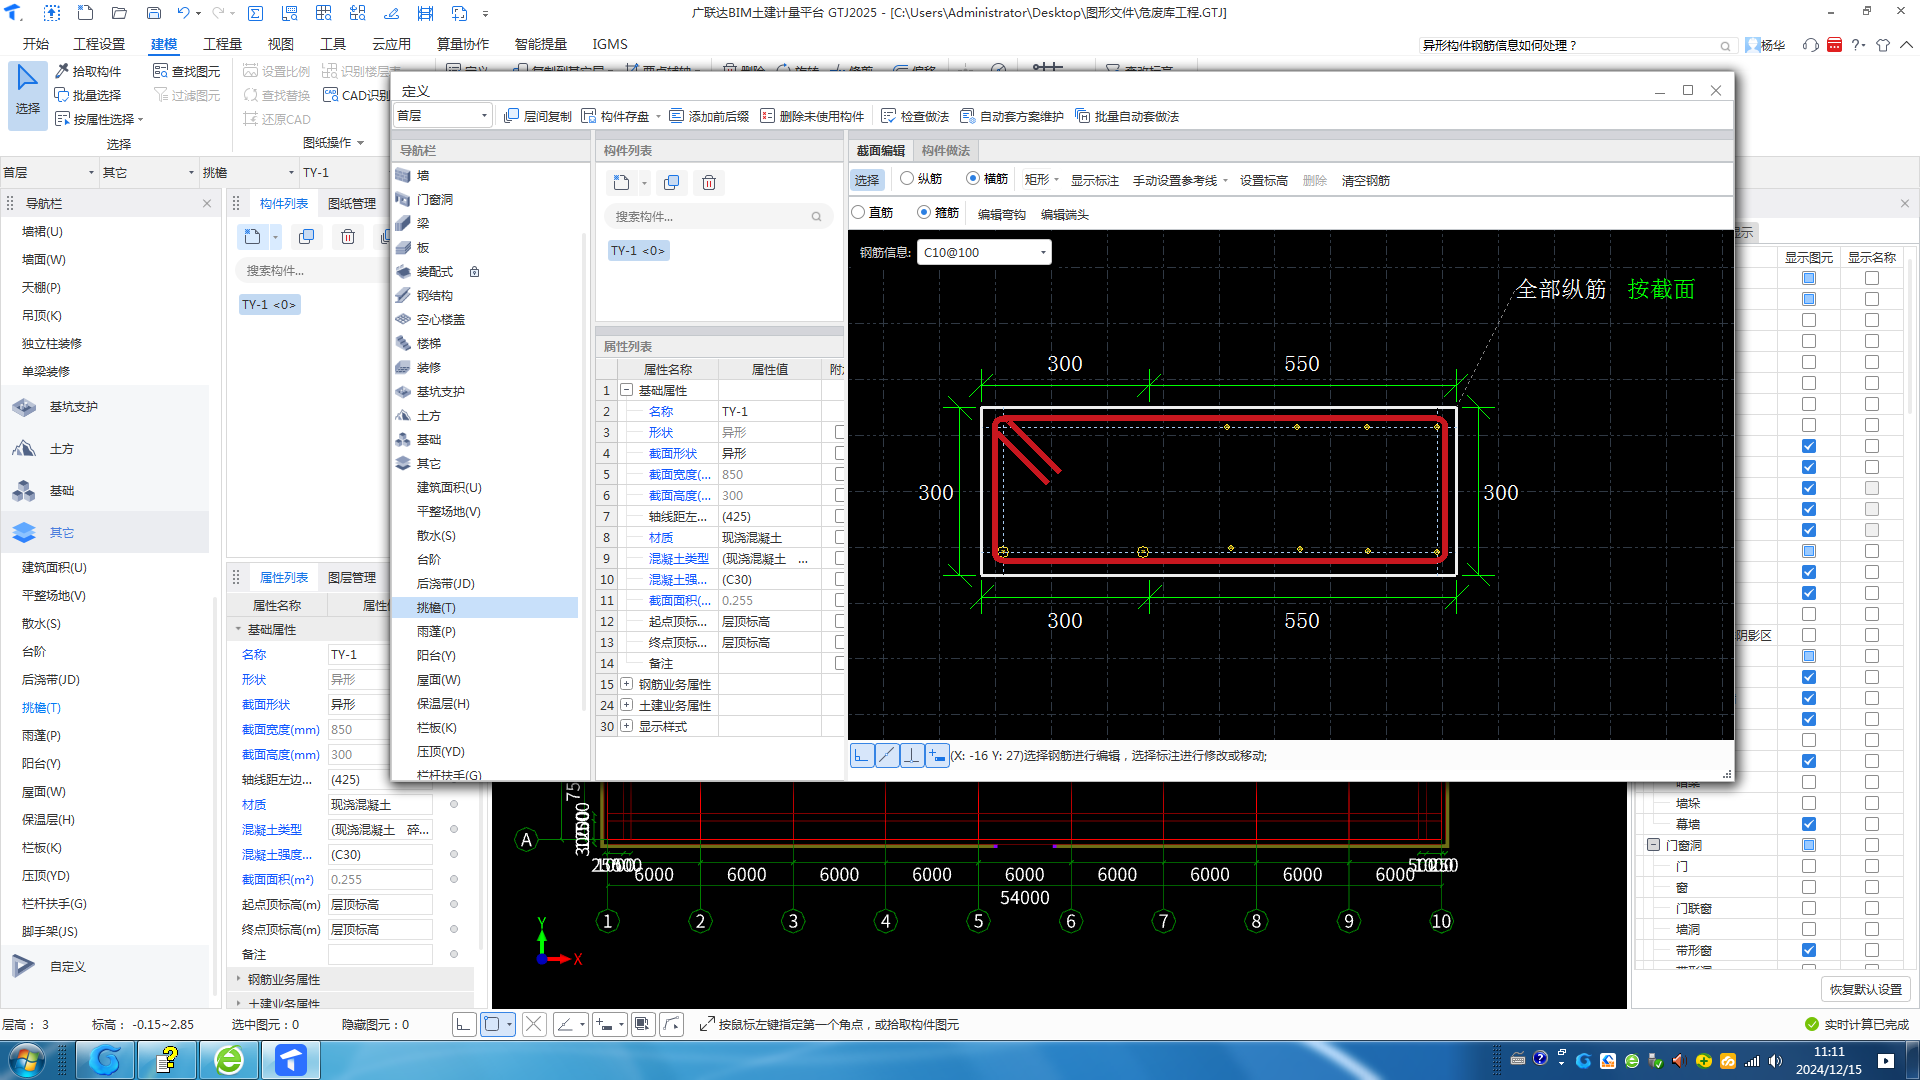Image resolution: width=1920 pixels, height=1080 pixels.
Task: Expand the 钢筋业务属性 property group
Action: [x=627, y=684]
